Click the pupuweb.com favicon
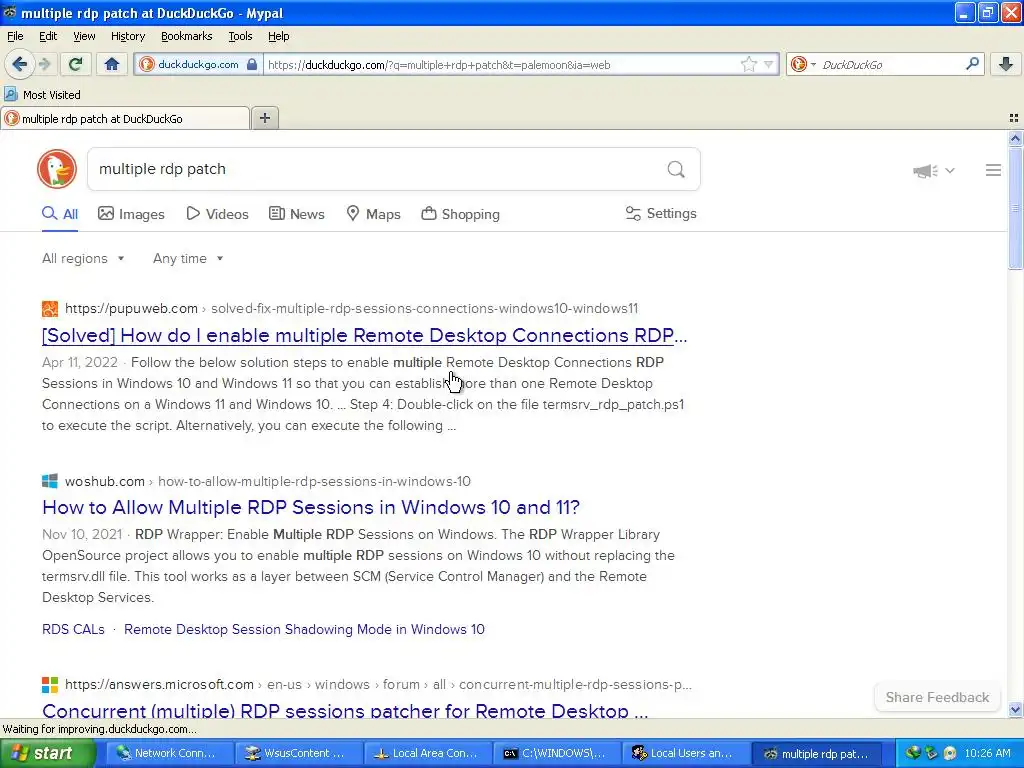The image size is (1024, 768). pyautogui.click(x=50, y=308)
